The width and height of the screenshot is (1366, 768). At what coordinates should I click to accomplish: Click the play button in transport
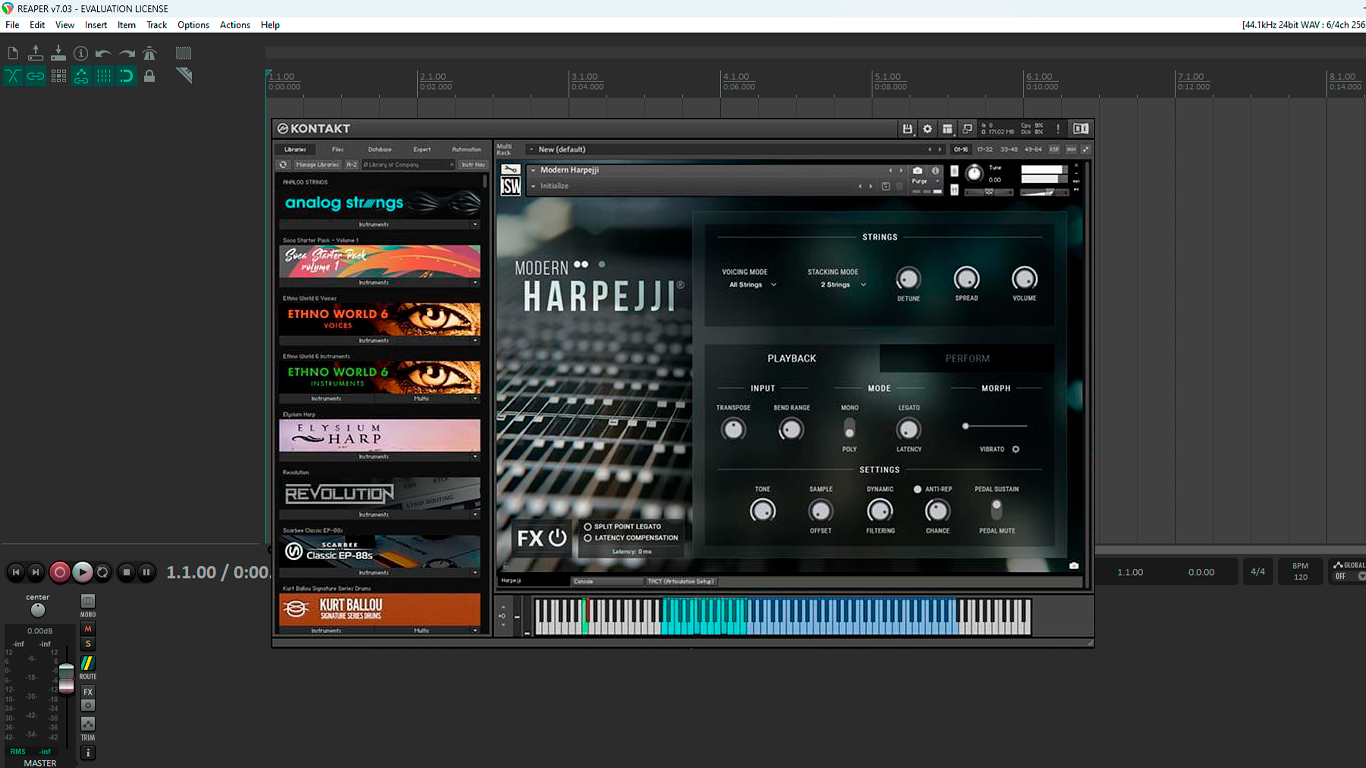(x=83, y=572)
